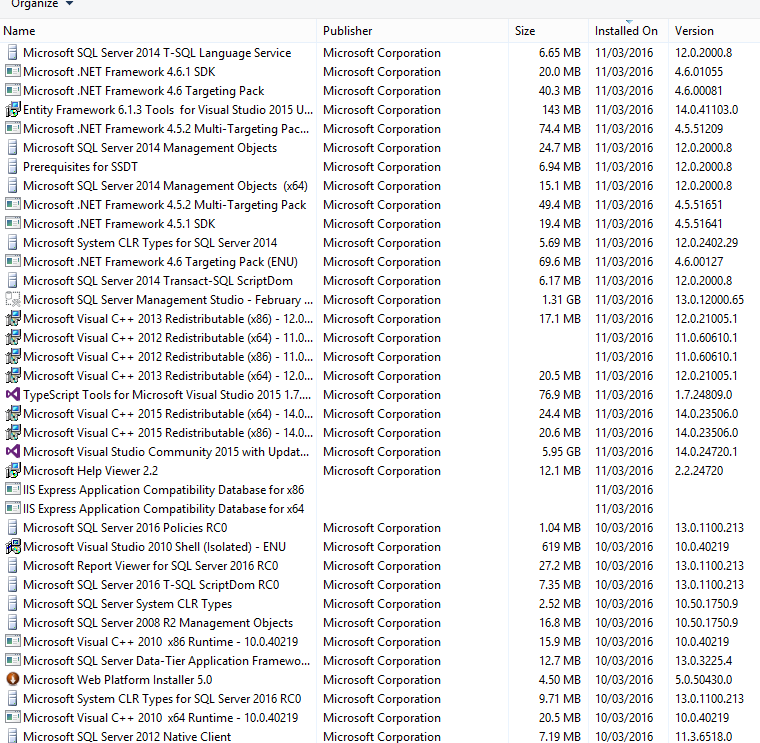The width and height of the screenshot is (760, 743).
Task: Select Microsoft .NET Framework 4.5.2 Multi-Targeting Pack
Action: click(380, 205)
